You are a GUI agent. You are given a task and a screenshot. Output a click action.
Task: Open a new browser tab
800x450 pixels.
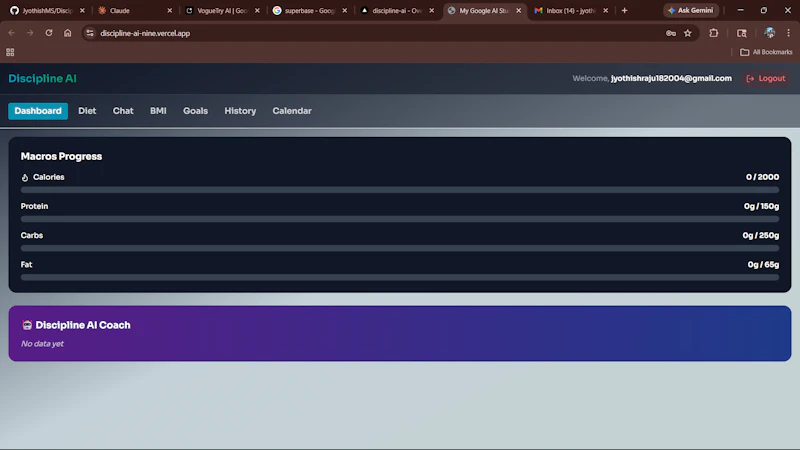pyautogui.click(x=624, y=10)
